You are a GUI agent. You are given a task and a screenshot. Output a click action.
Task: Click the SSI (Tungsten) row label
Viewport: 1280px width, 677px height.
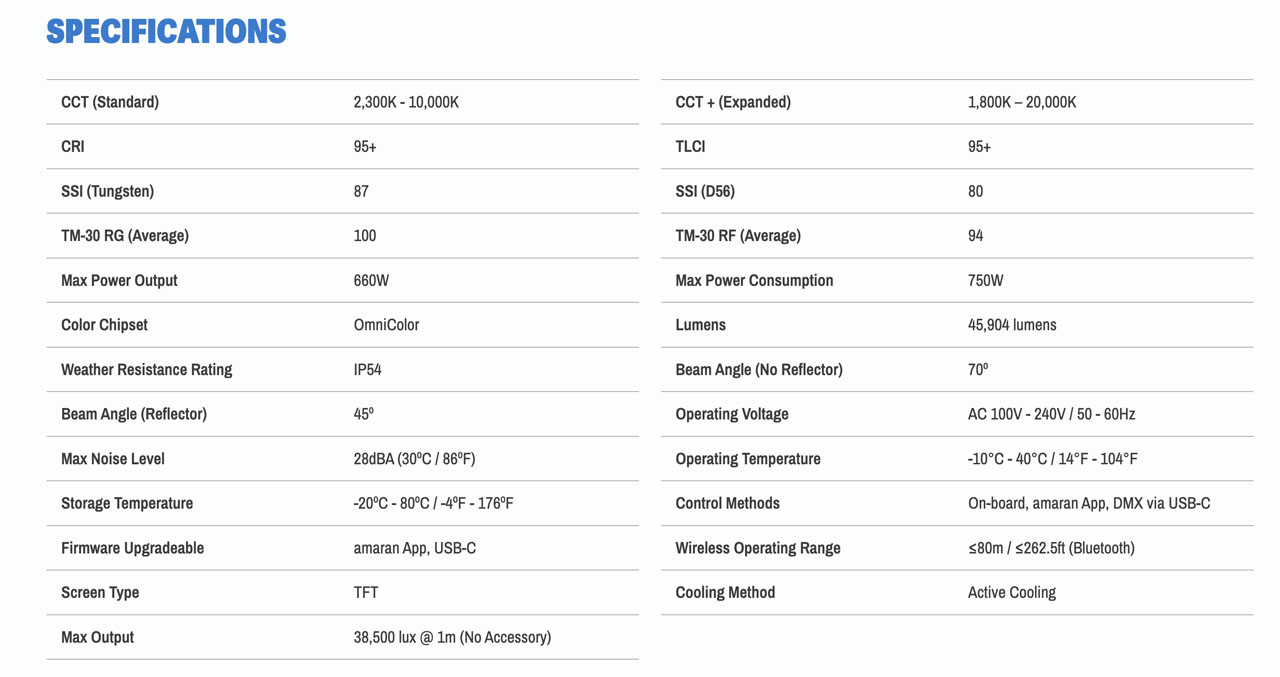(107, 191)
